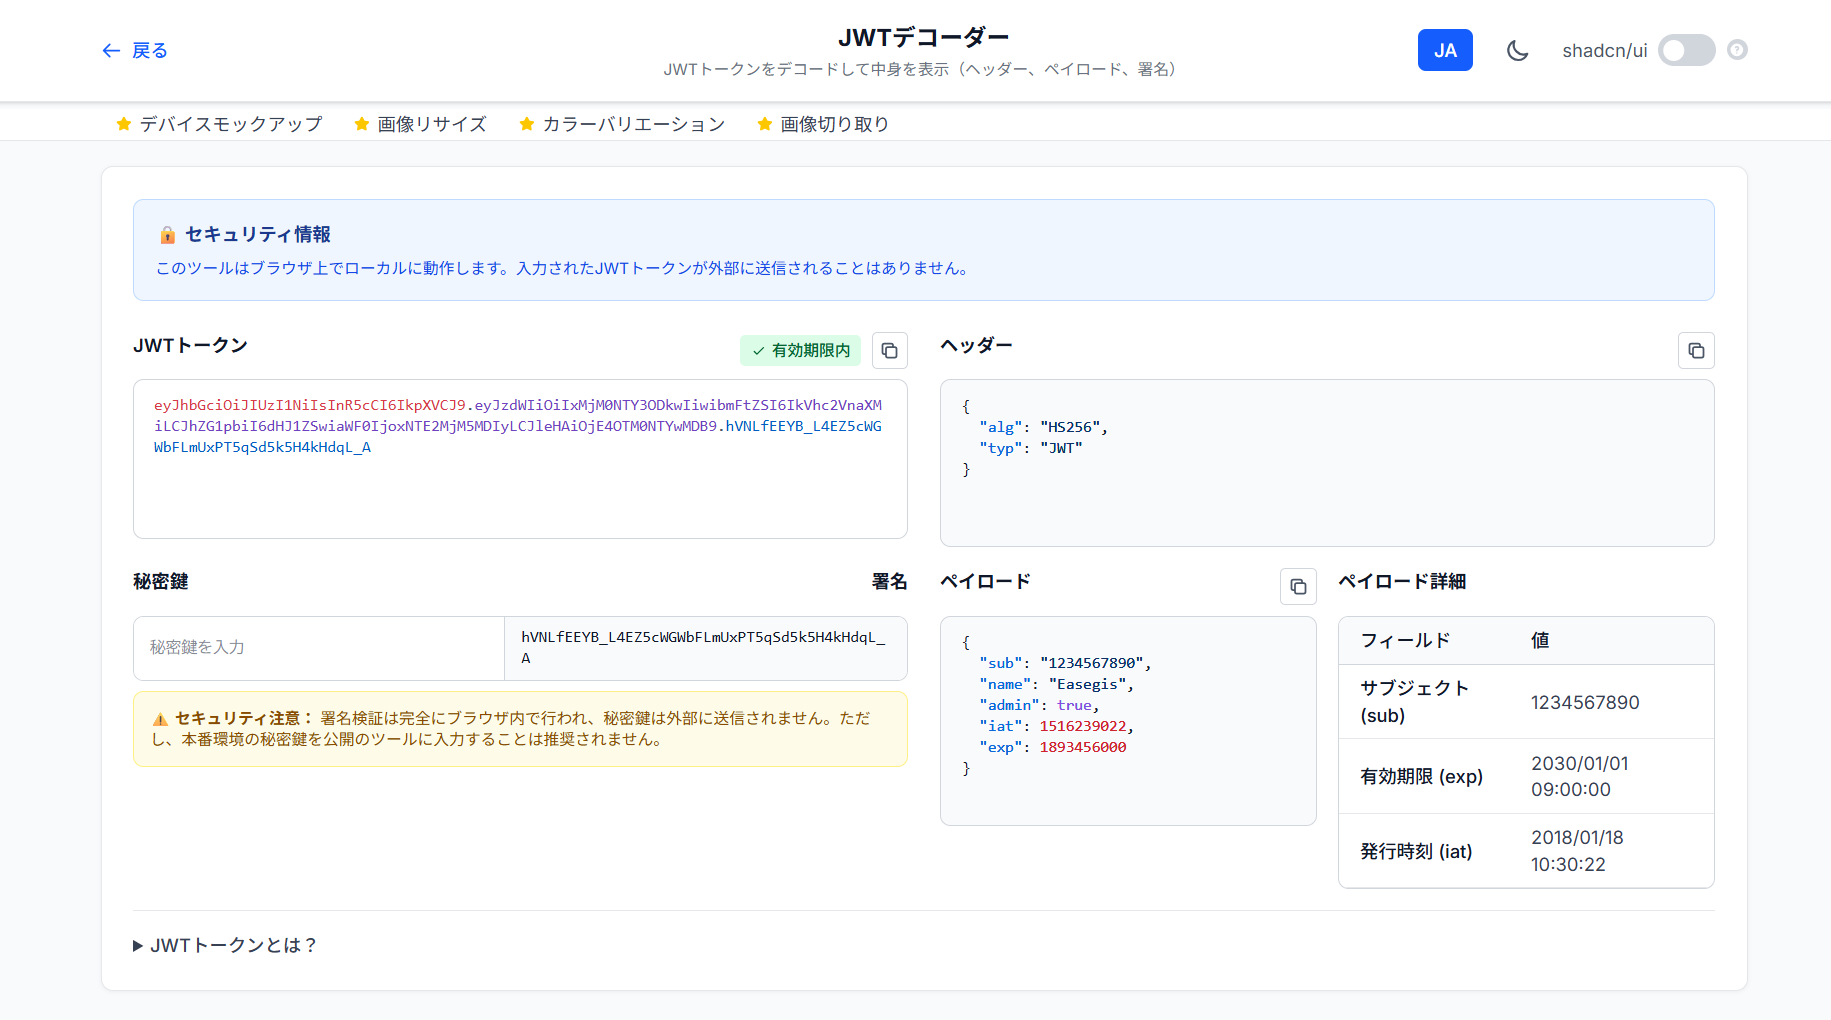Click the "admin": true line in payload
The image size is (1831, 1020).
coord(1040,706)
